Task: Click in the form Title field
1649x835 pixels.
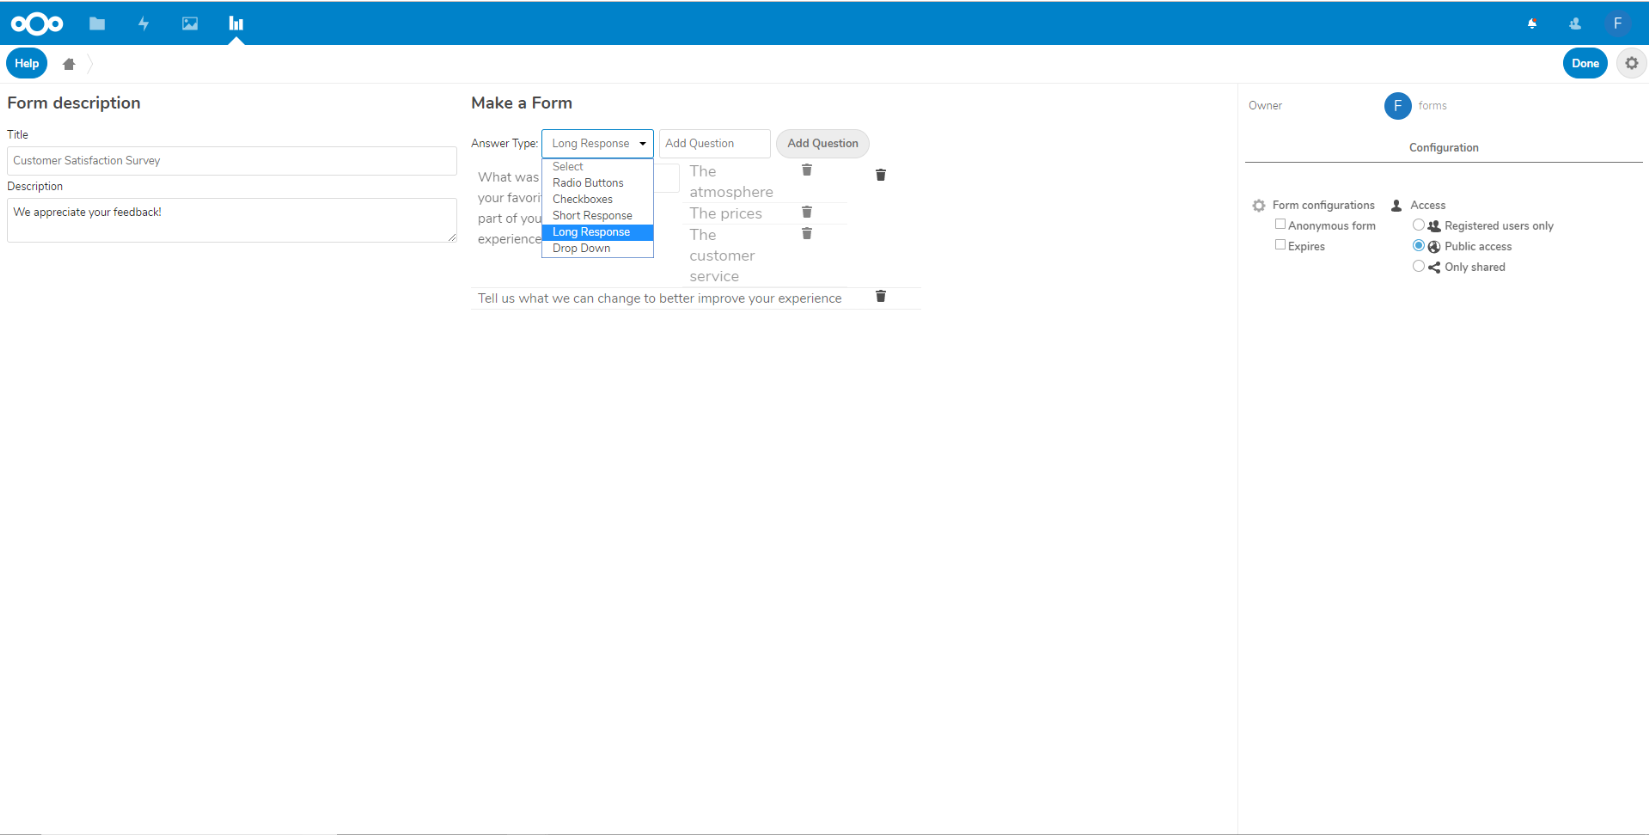Action: pyautogui.click(x=232, y=160)
